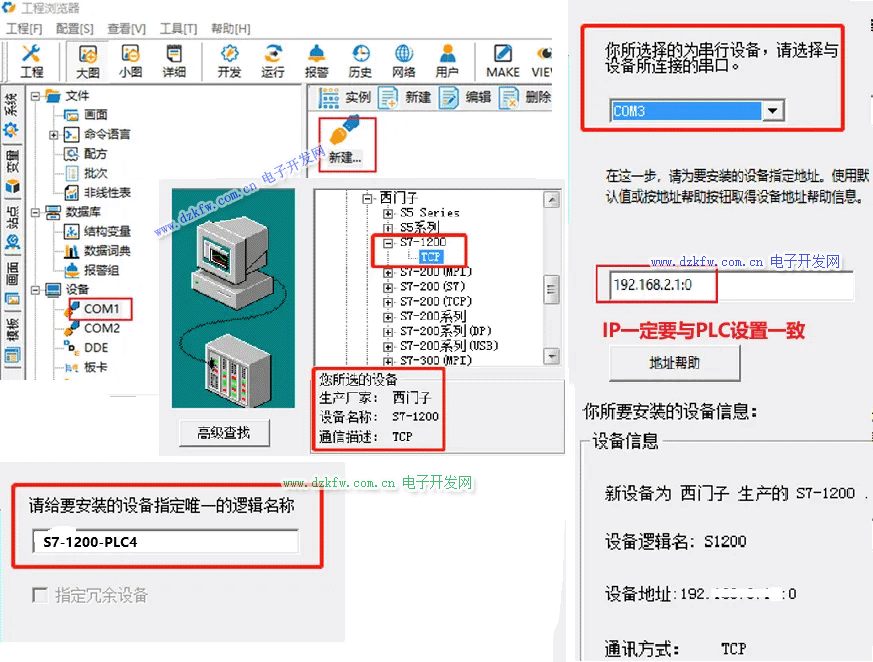Collapse the S7-1200 node
This screenshot has width=873, height=662.
[388, 243]
